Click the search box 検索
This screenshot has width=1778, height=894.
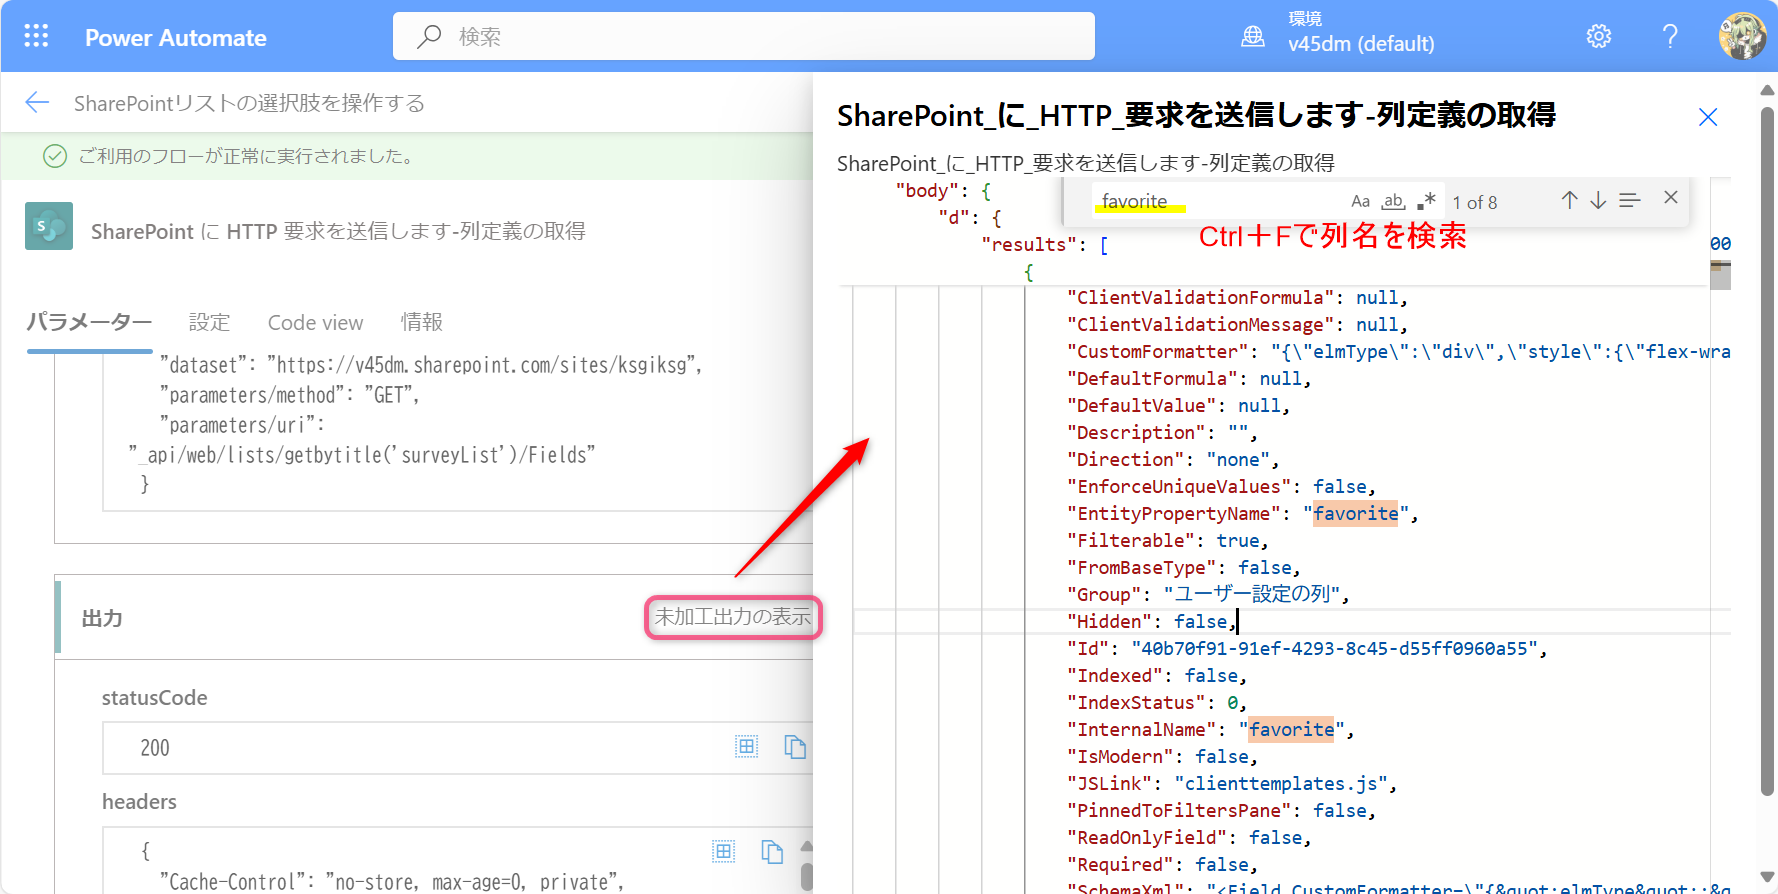(x=744, y=37)
